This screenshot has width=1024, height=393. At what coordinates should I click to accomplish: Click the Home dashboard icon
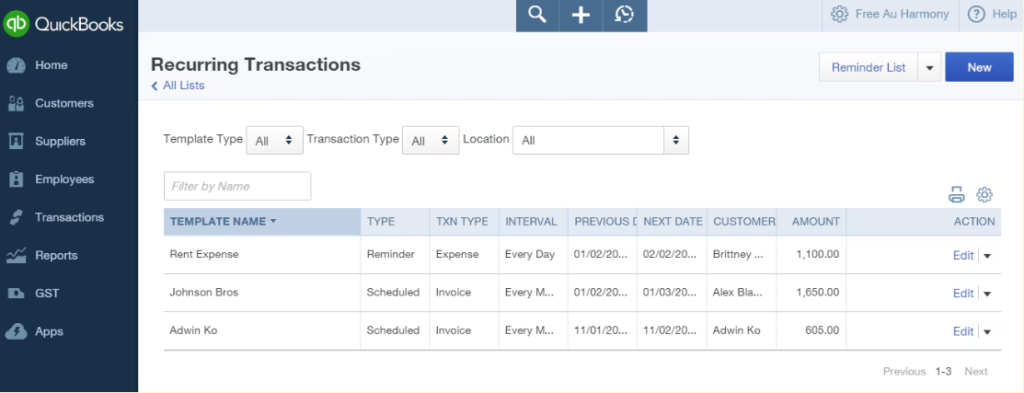[16, 65]
